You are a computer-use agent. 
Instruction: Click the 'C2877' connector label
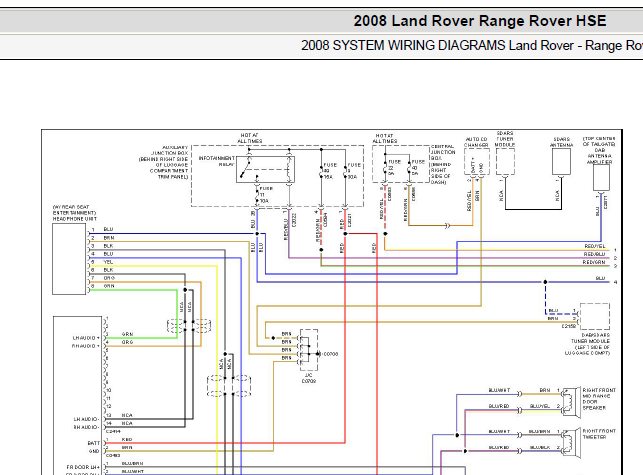(606, 203)
